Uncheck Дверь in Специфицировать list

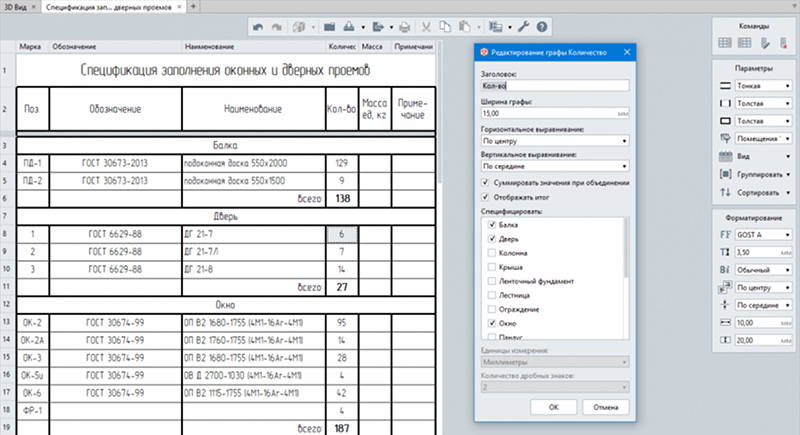tap(492, 239)
